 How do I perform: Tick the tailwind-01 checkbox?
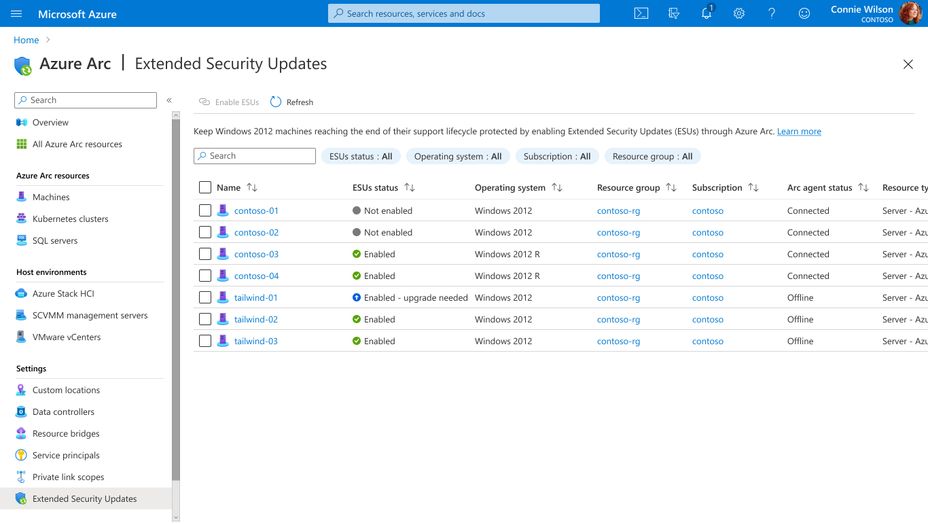point(205,297)
